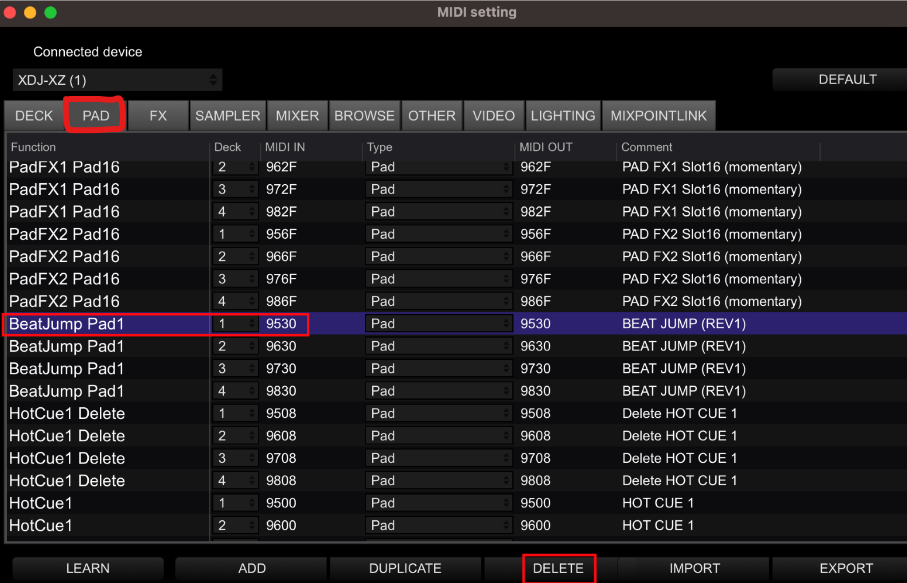Switch to the DECK tab
The height and width of the screenshot is (583, 907).
click(33, 115)
